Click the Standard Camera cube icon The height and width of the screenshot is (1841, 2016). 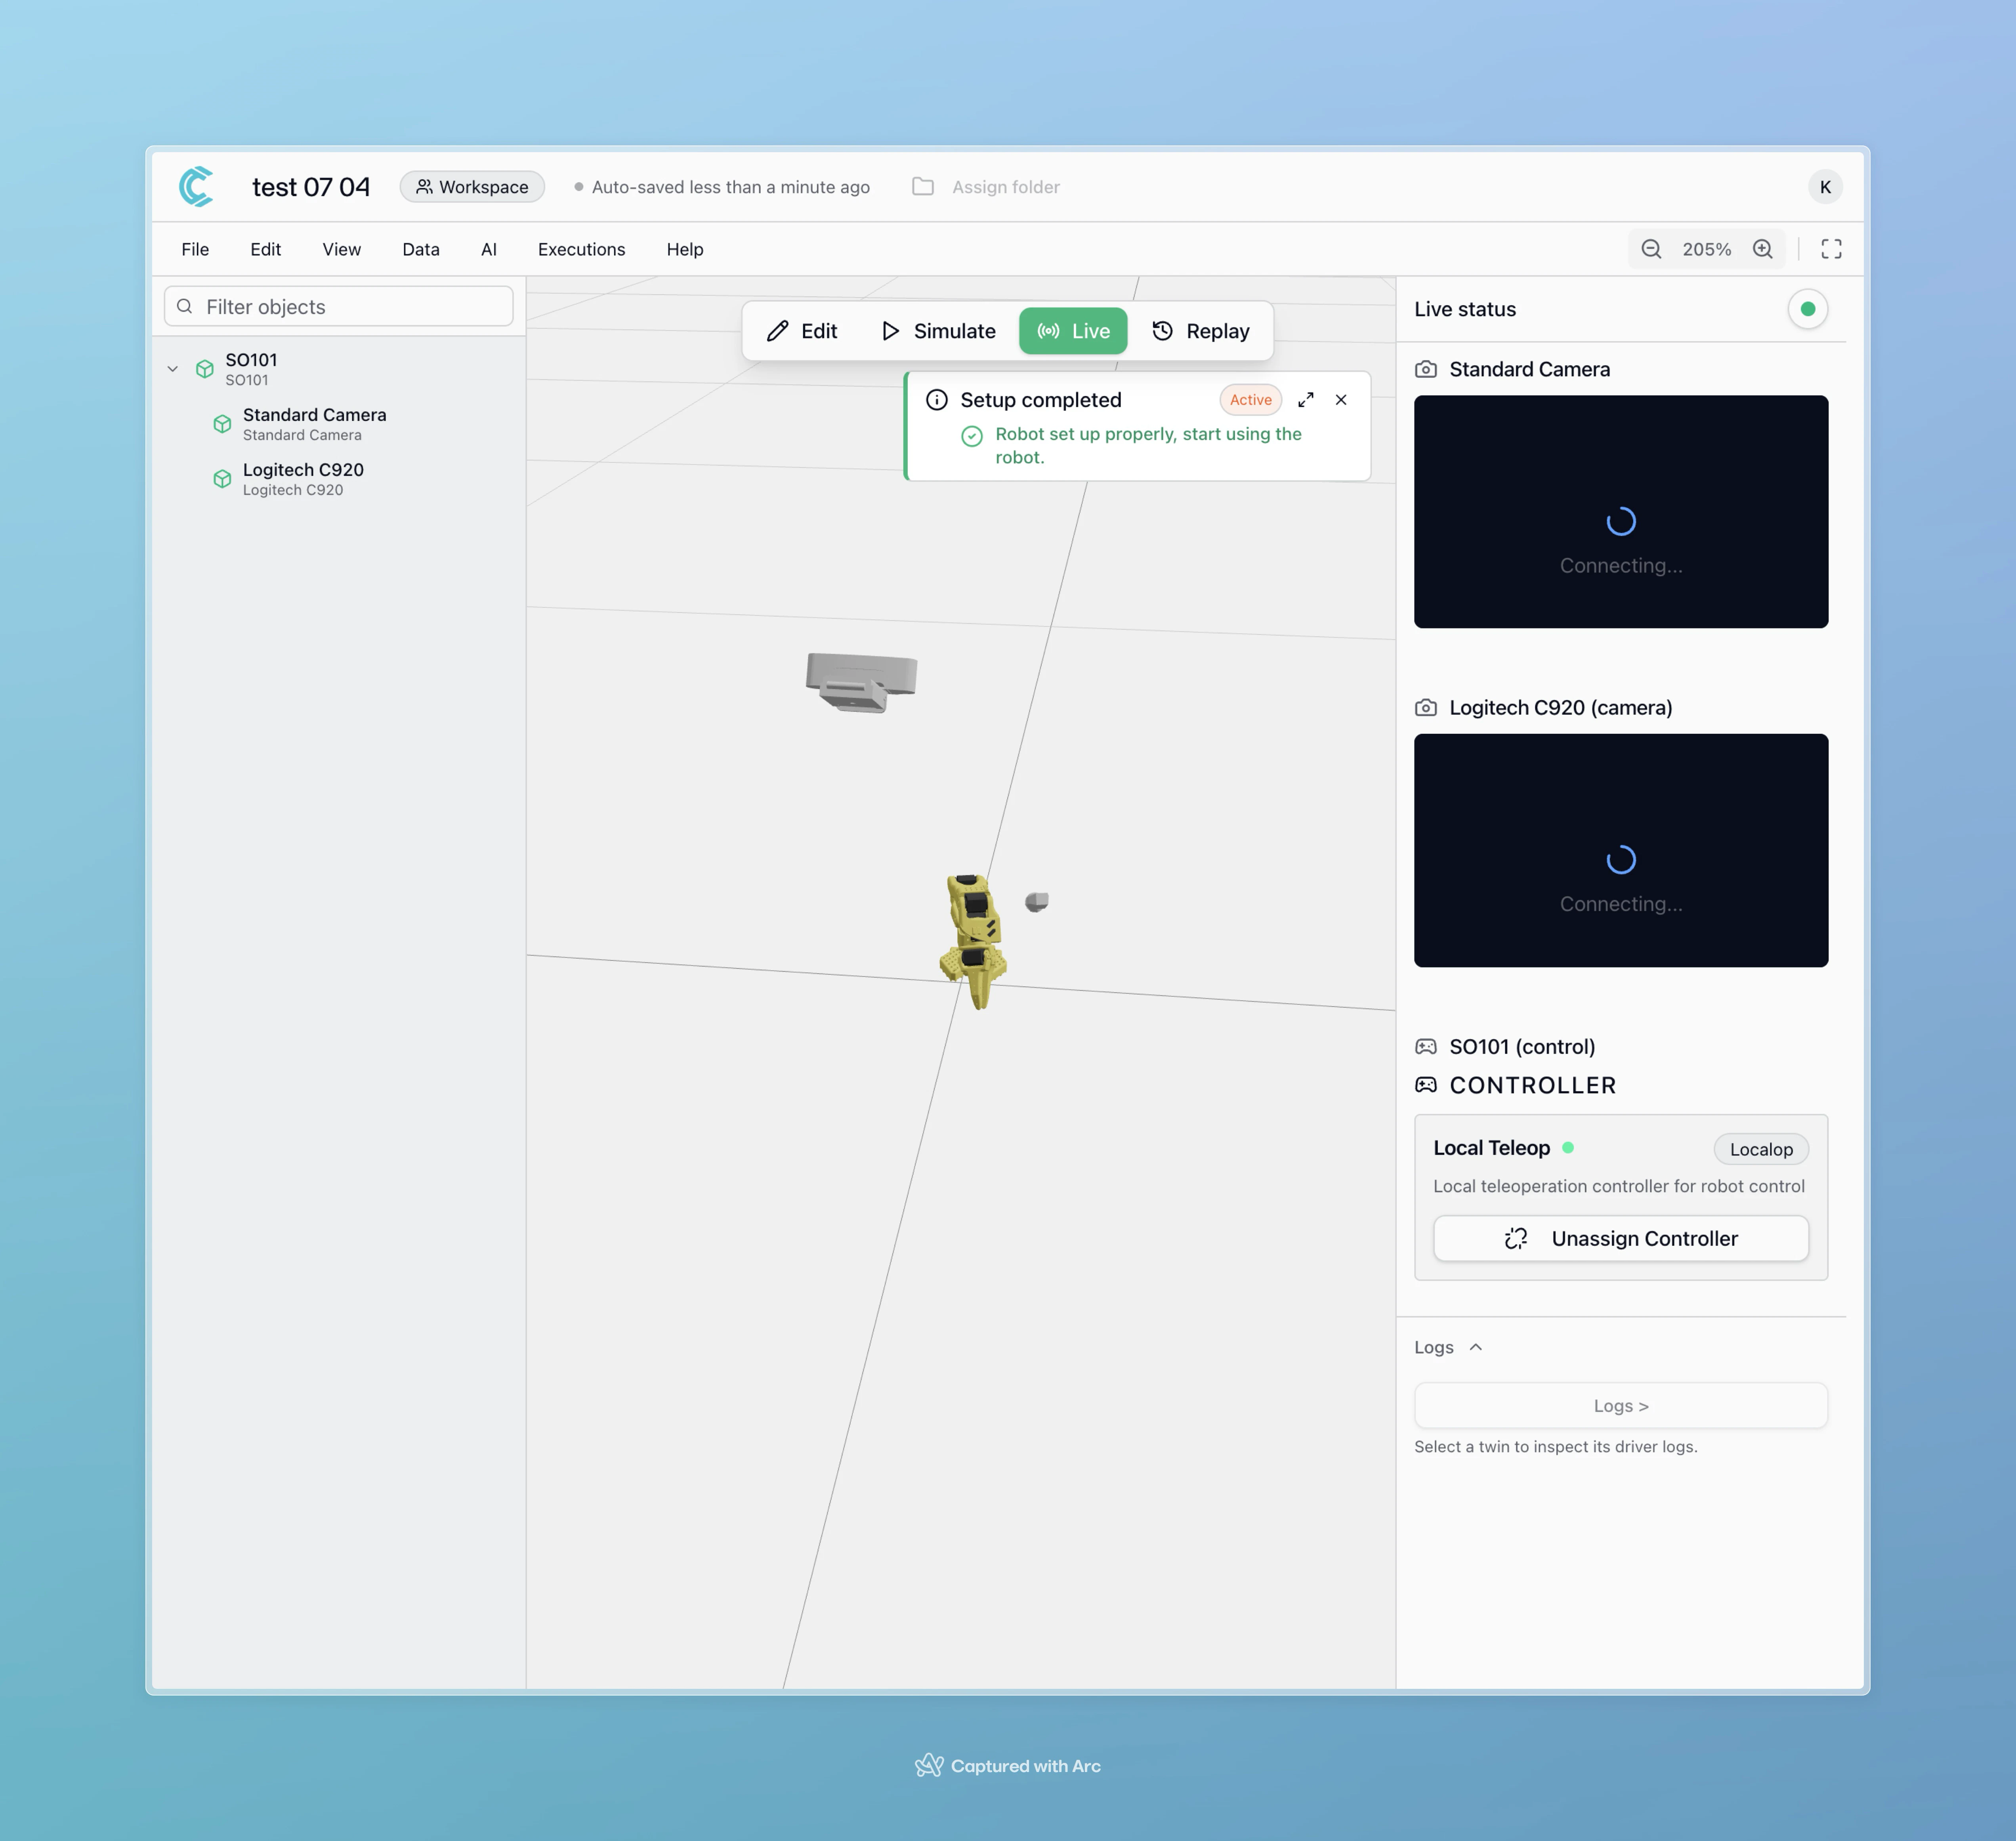[x=222, y=424]
